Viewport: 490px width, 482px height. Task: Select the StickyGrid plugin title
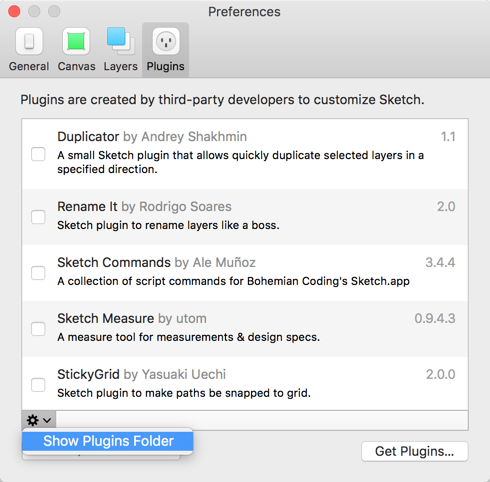[88, 375]
